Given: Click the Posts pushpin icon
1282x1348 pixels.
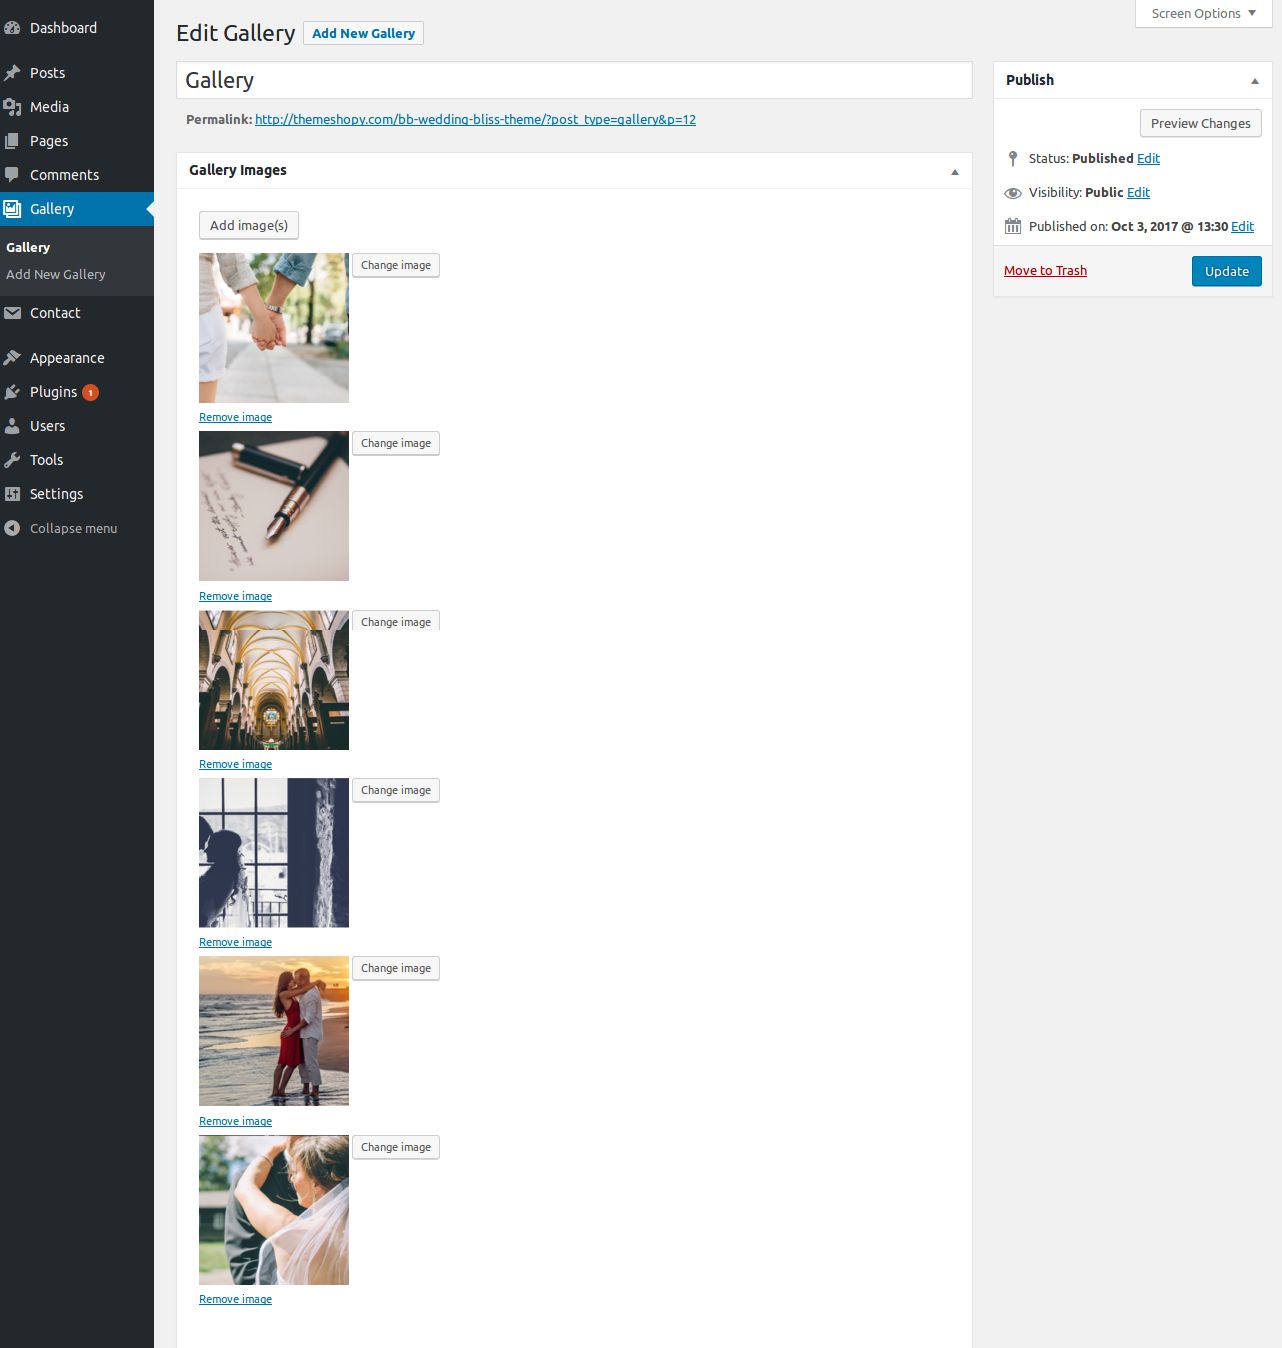Looking at the screenshot, I should (x=12, y=73).
